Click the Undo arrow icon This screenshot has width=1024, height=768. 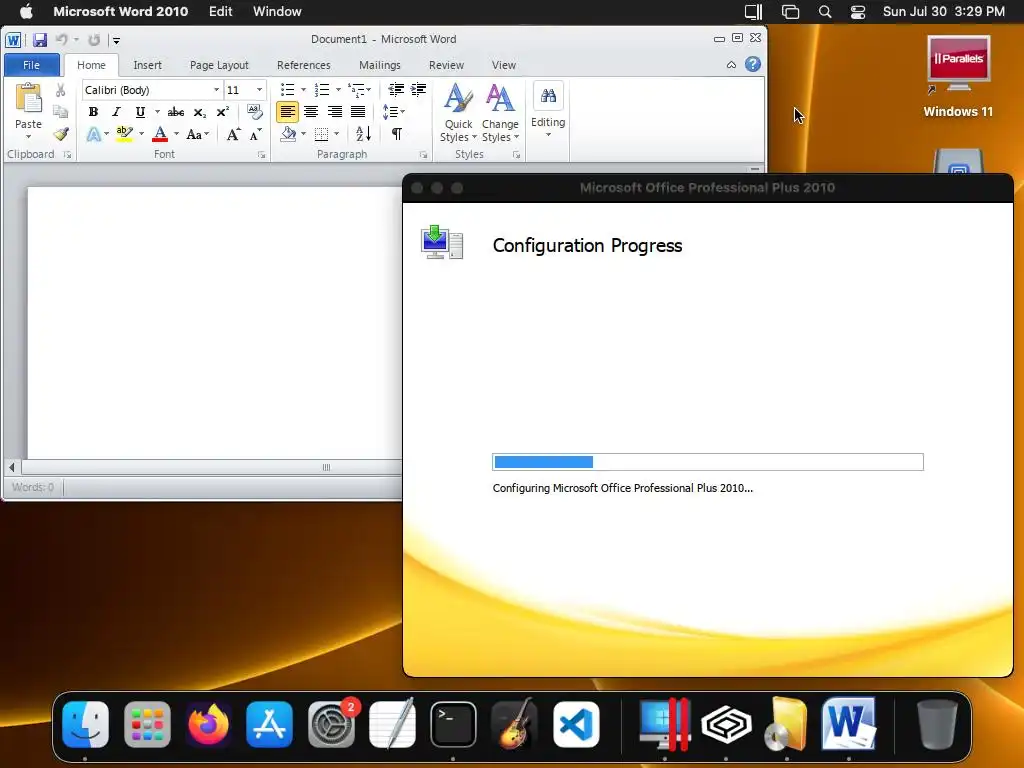tap(61, 40)
